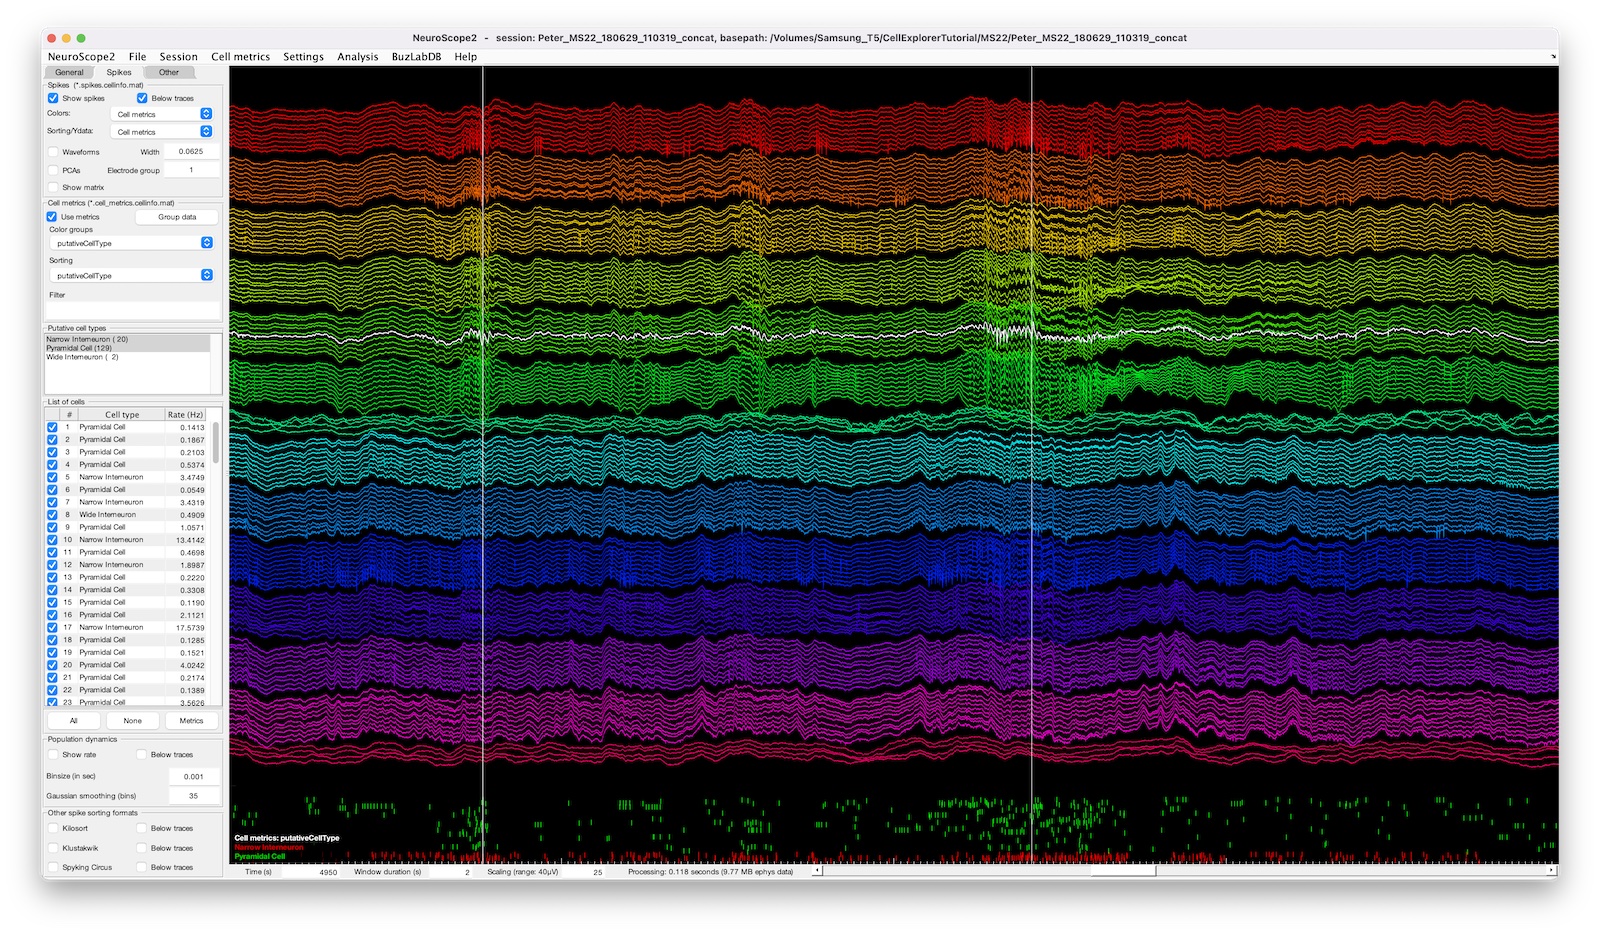Image resolution: width=1600 pixels, height=934 pixels.
Task: Enable the Show rate checkbox
Action: point(53,755)
